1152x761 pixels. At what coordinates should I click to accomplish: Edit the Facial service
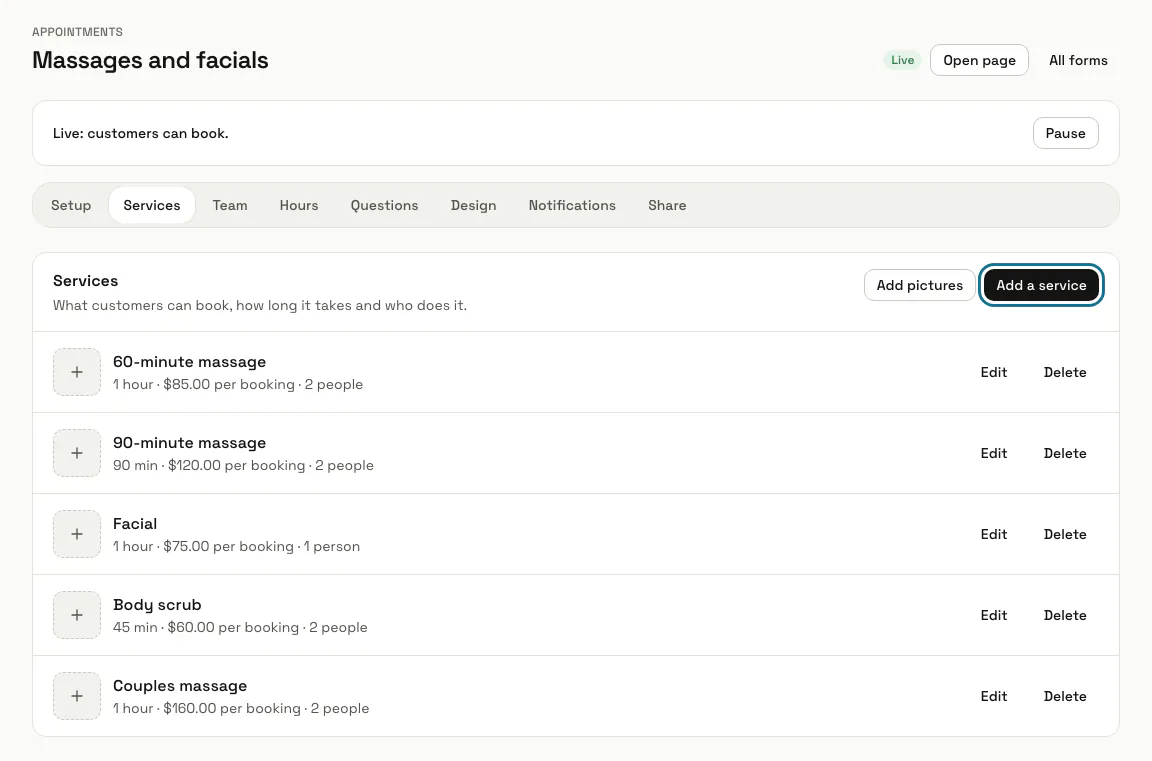coord(993,534)
